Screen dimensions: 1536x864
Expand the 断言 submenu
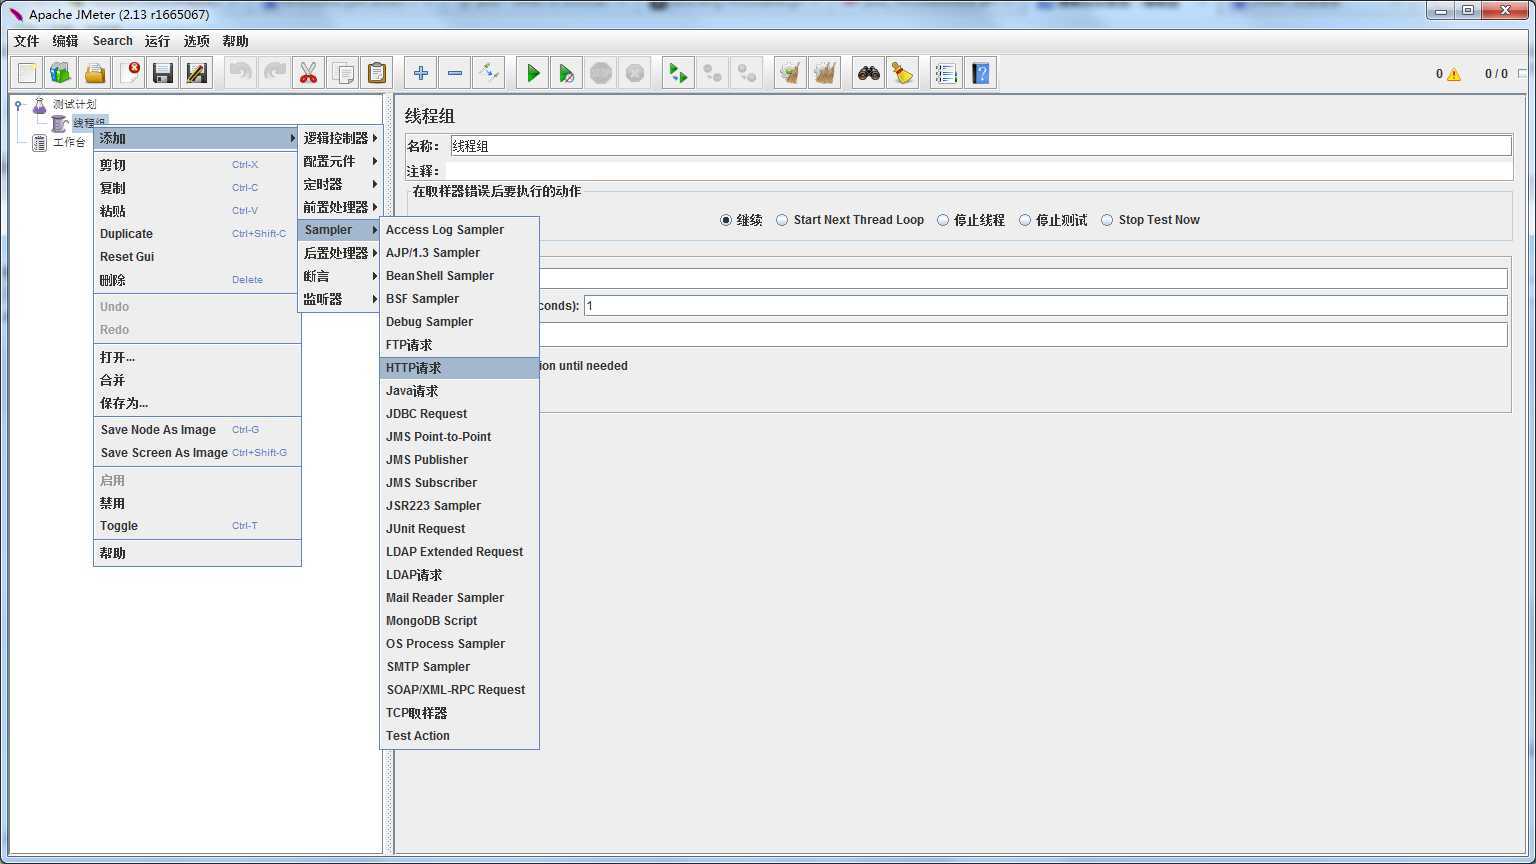[x=339, y=276]
